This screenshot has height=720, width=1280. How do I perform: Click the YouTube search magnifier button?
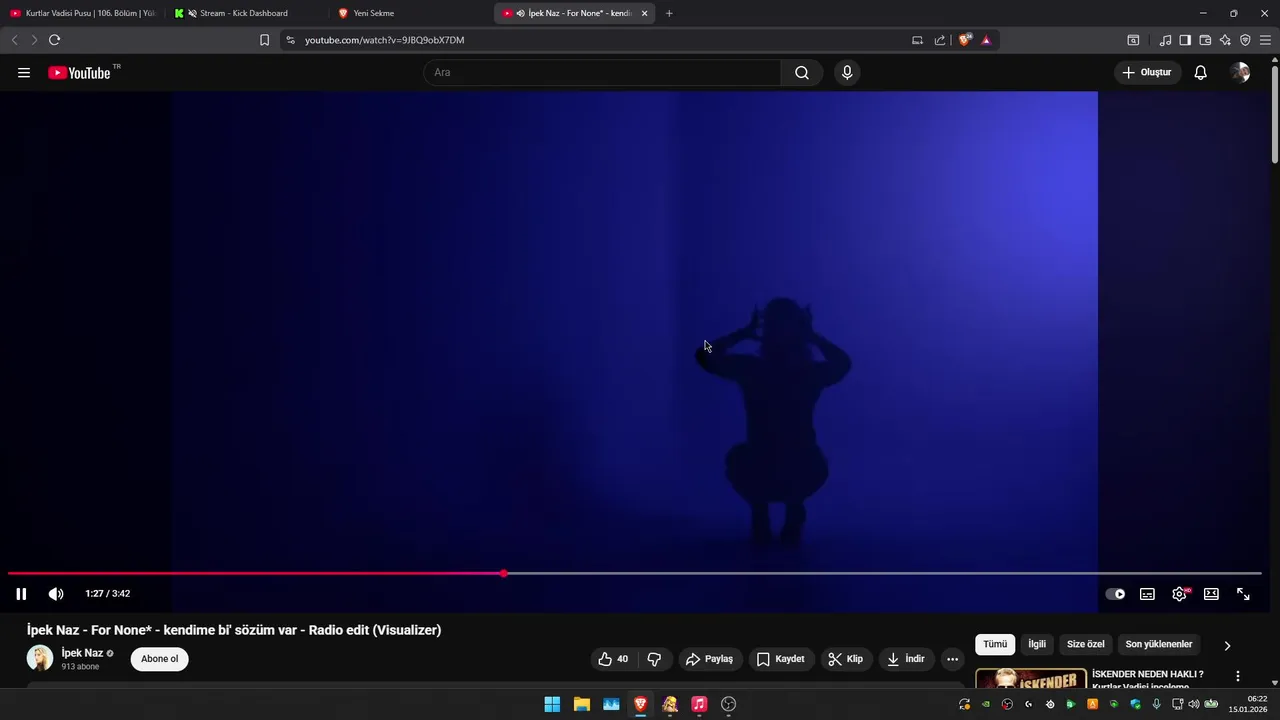[802, 72]
